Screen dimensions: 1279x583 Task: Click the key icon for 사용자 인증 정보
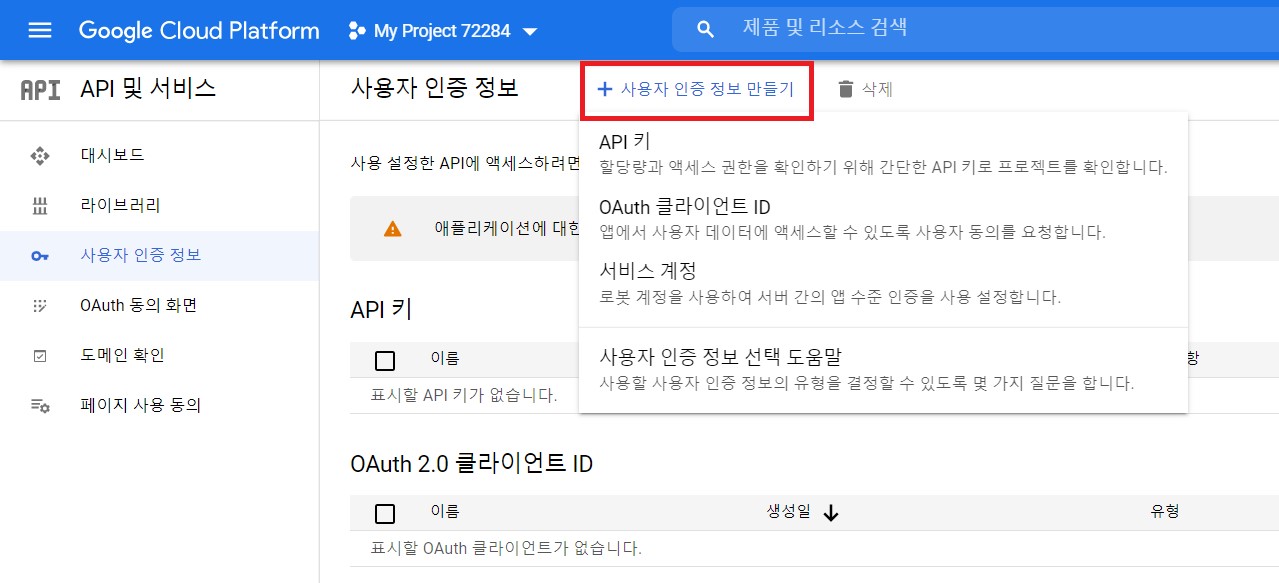[x=40, y=256]
